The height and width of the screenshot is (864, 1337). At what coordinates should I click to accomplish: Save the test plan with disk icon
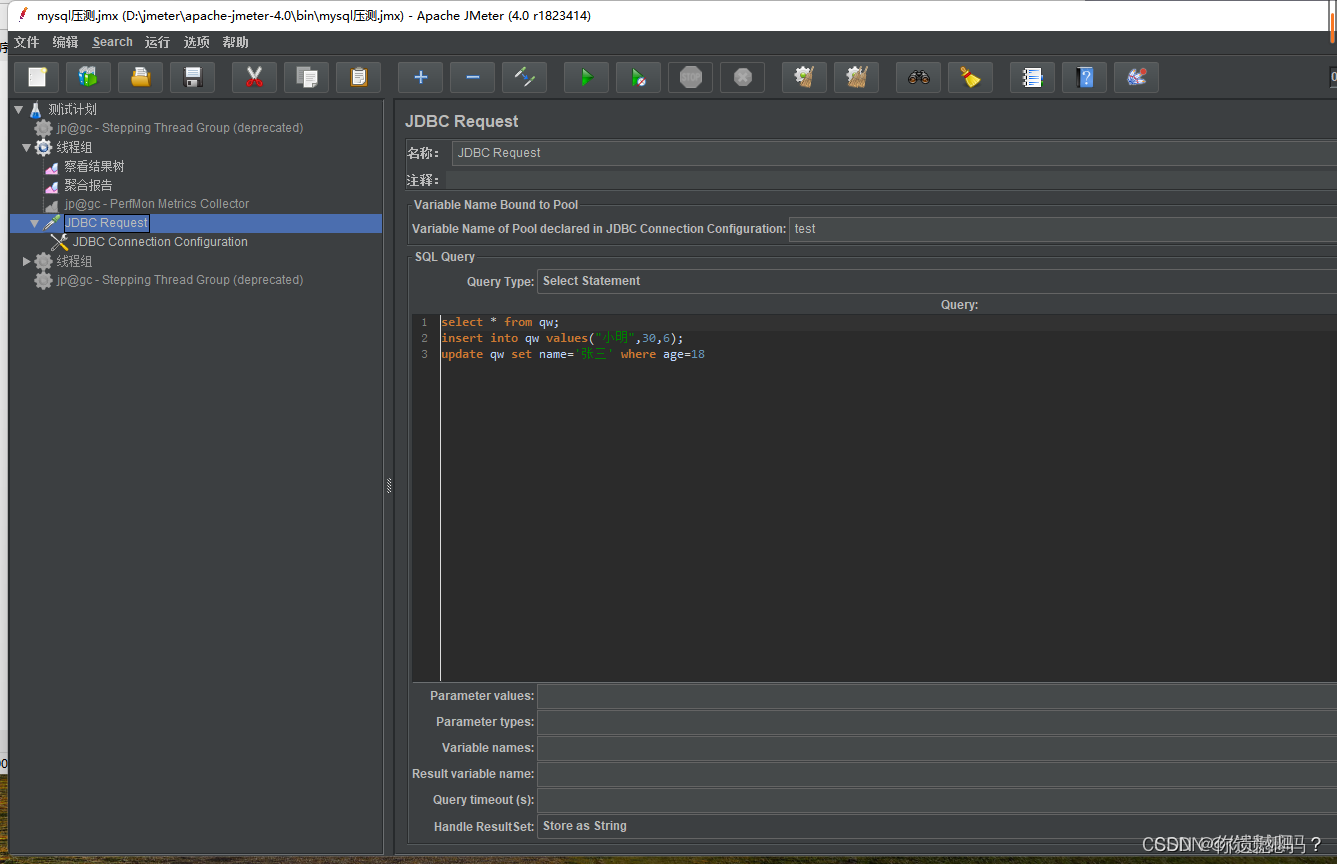(x=193, y=77)
